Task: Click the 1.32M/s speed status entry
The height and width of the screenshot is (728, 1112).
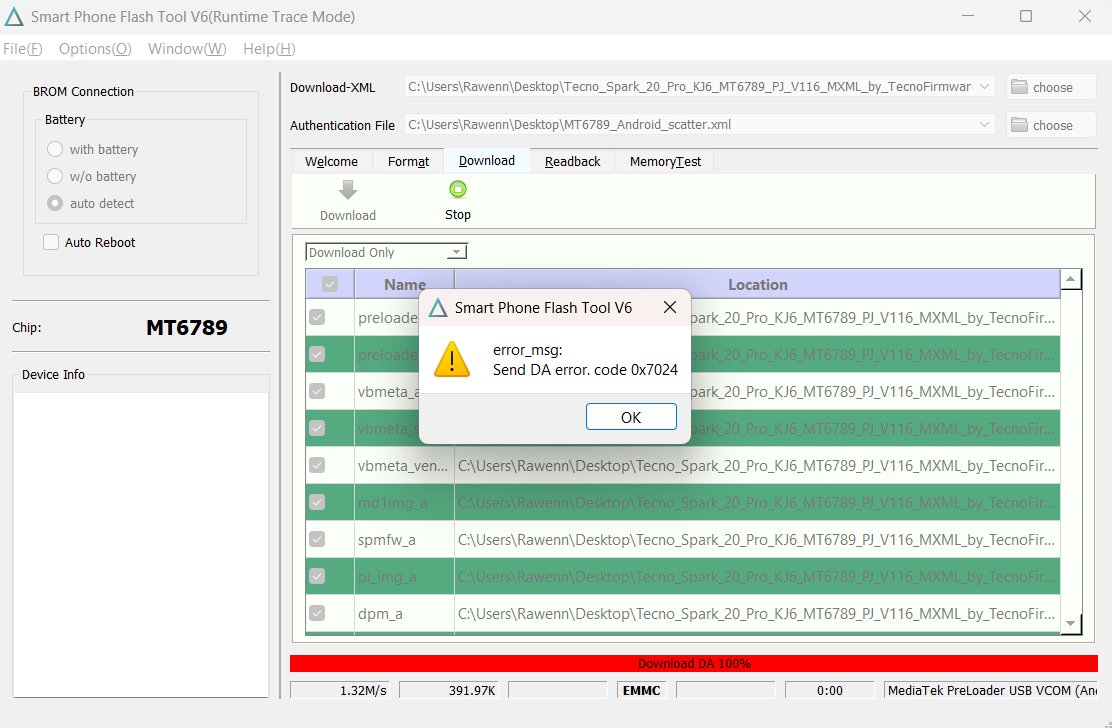Action: click(340, 690)
